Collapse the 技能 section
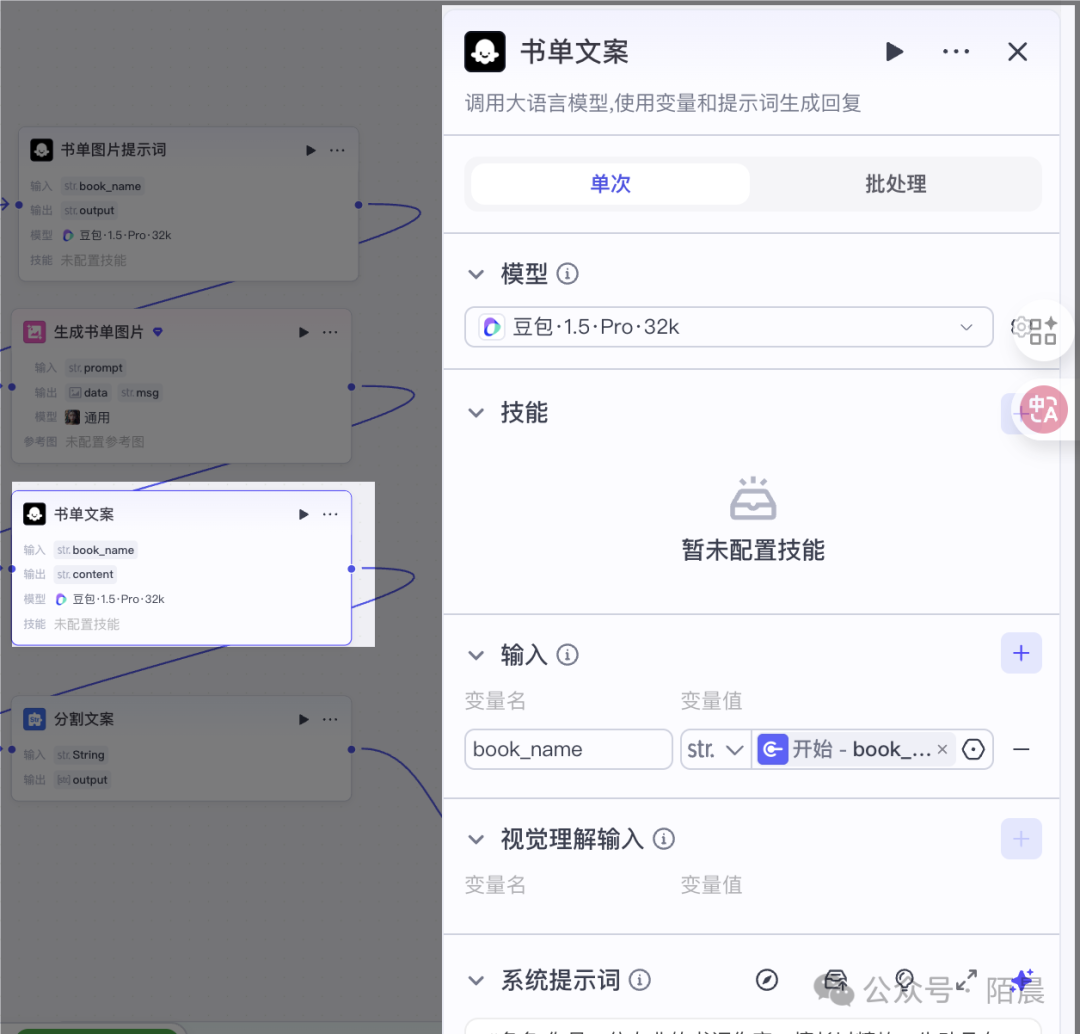1080x1034 pixels. (476, 413)
